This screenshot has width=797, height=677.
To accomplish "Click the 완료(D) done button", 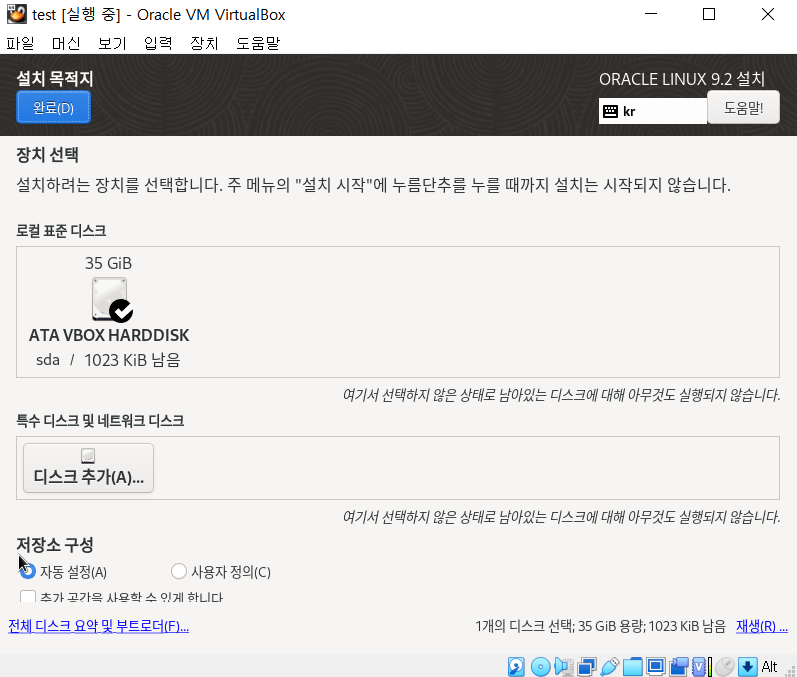I will [53, 107].
